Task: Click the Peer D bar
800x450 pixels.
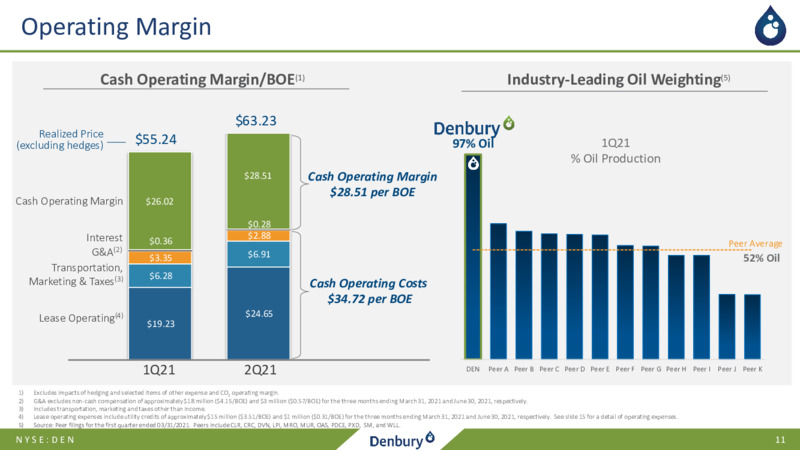Action: (574, 296)
